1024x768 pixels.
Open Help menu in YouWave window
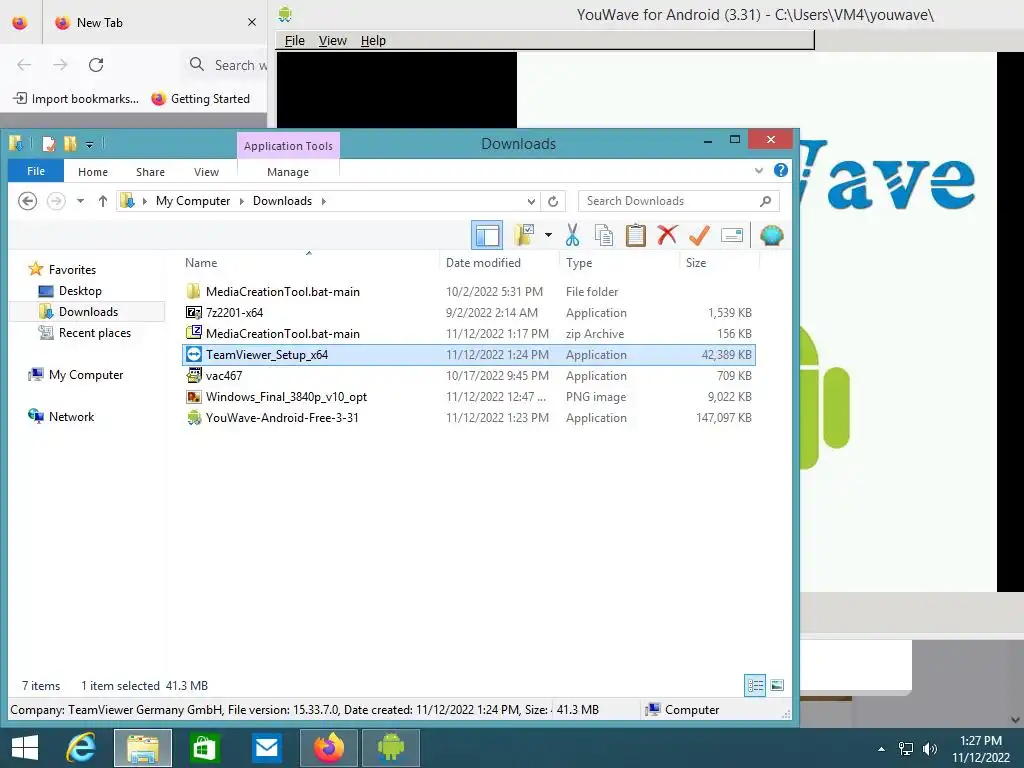coord(373,40)
